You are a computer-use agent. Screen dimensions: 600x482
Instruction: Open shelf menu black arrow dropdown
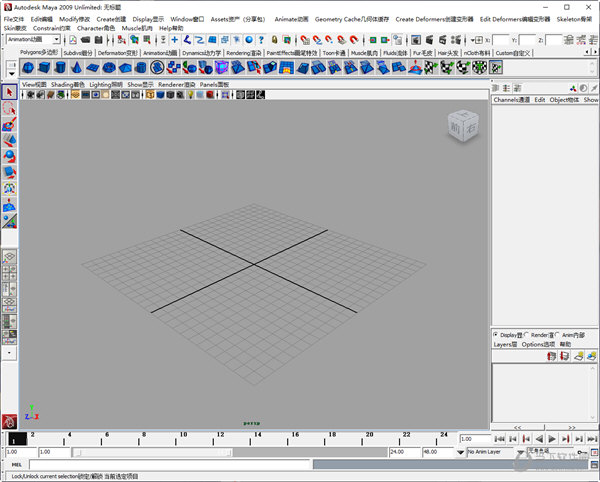click(x=11, y=74)
